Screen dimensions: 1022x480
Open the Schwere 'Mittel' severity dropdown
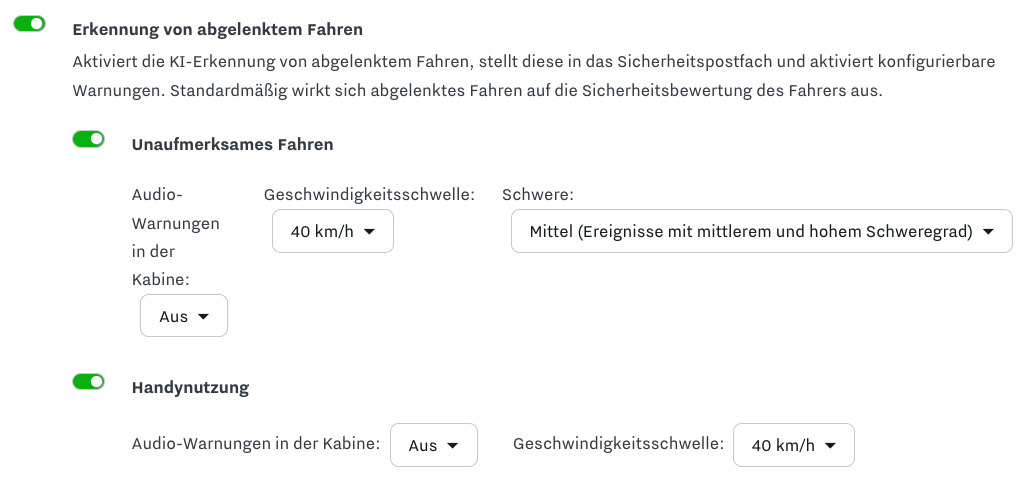[761, 232]
